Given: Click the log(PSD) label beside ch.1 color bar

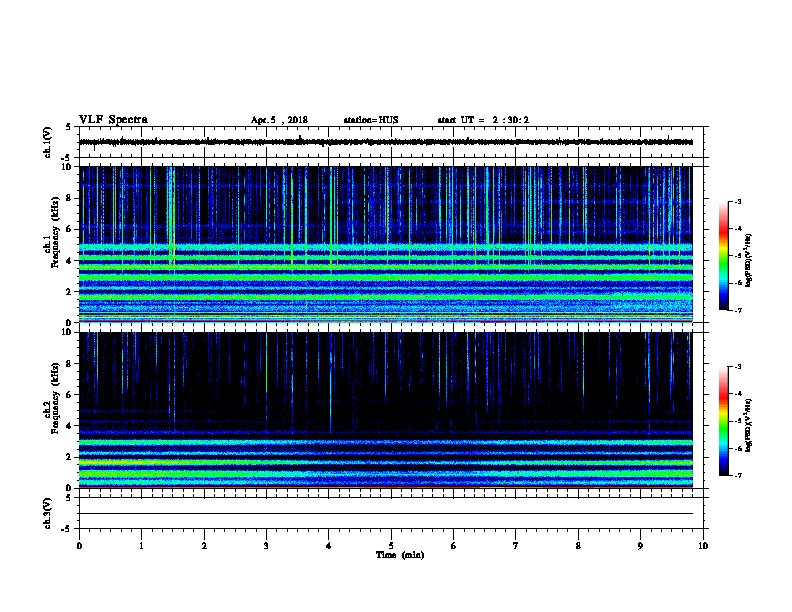Looking at the screenshot, I should 749,260.
